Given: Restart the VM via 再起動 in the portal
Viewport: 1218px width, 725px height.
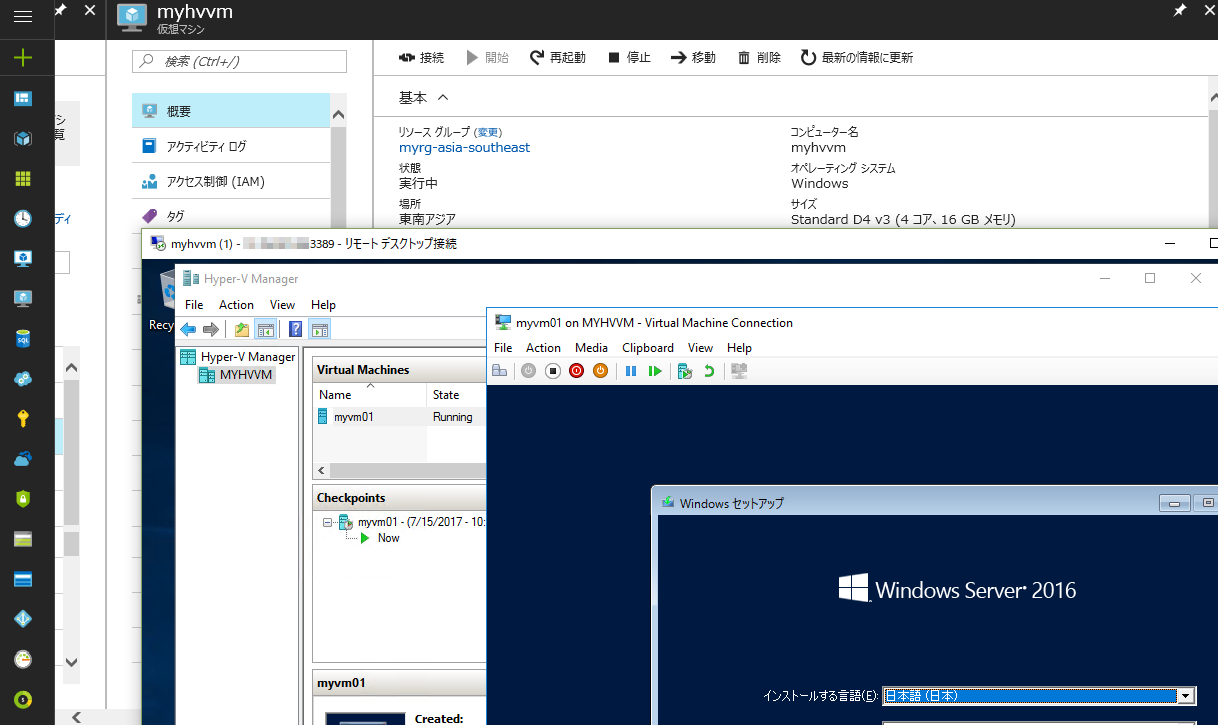Looking at the screenshot, I should click(x=562, y=57).
